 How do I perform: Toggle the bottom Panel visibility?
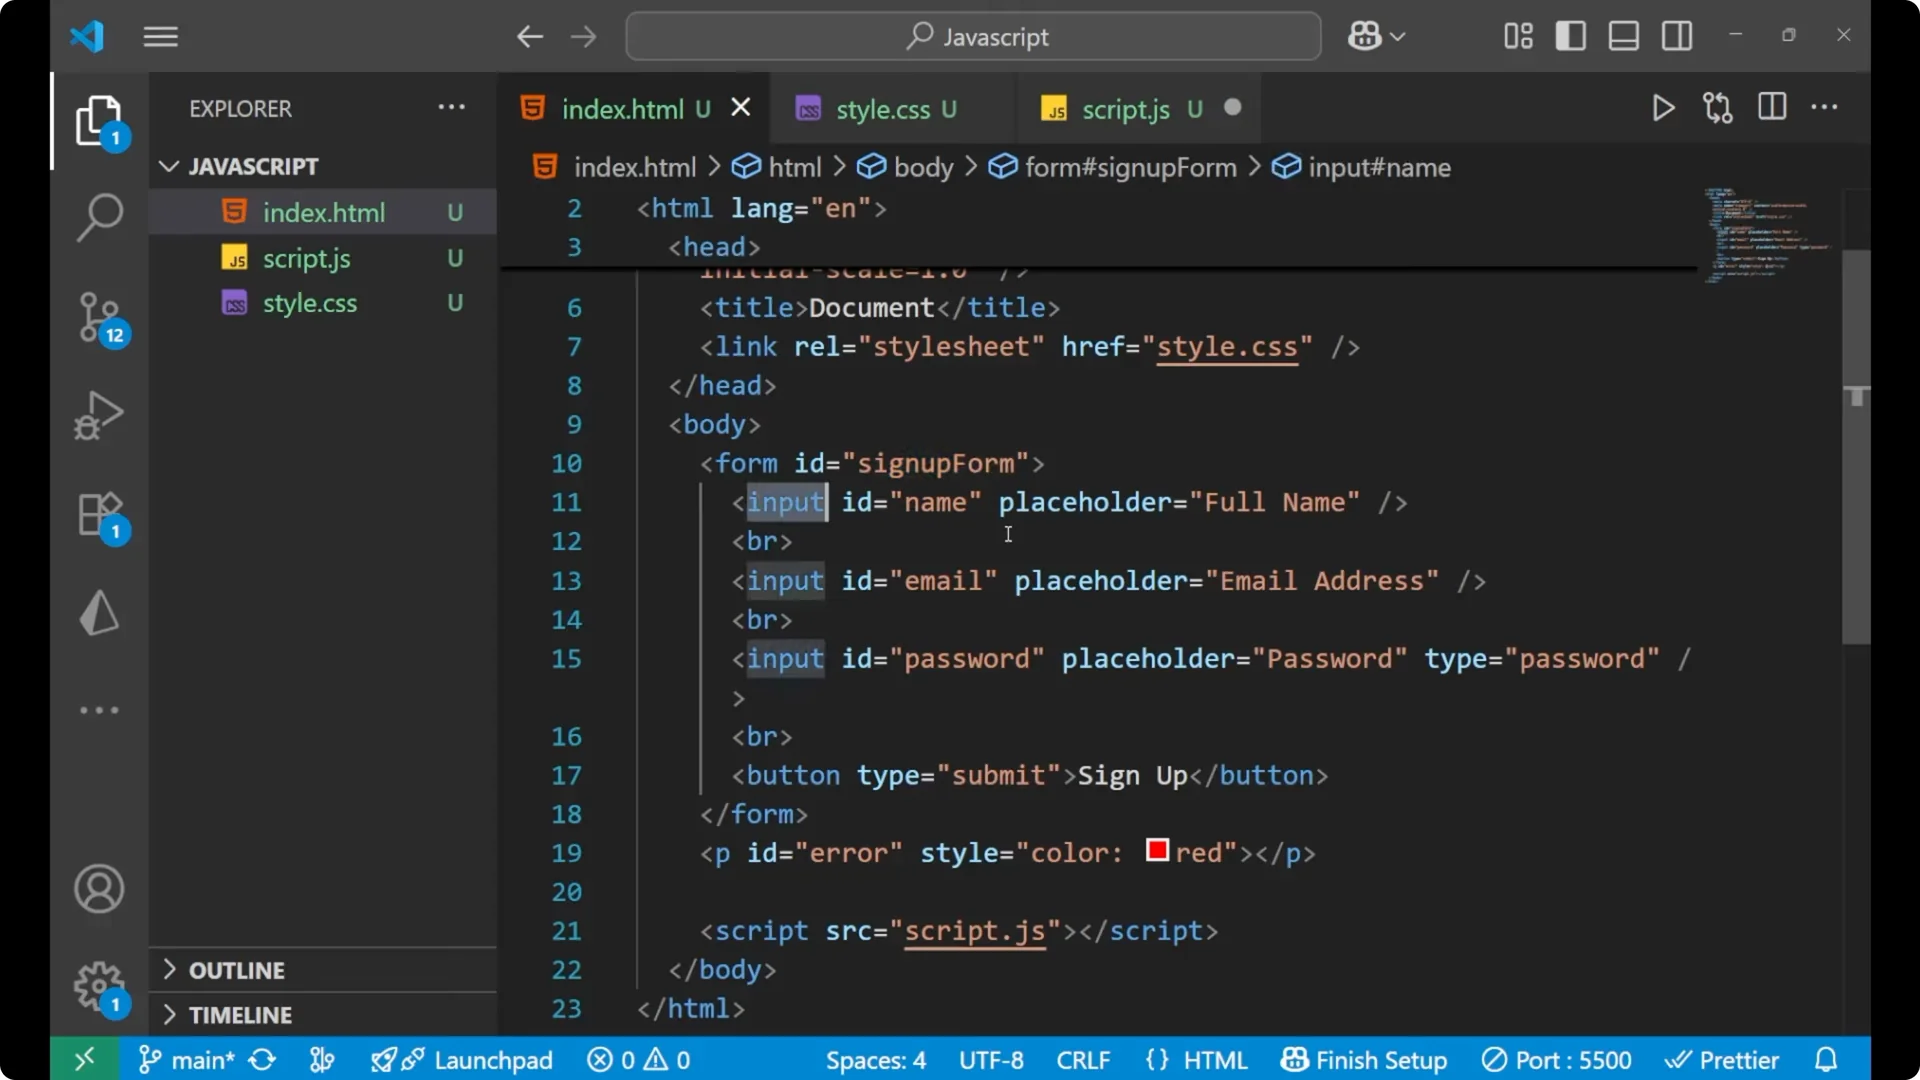[1622, 35]
